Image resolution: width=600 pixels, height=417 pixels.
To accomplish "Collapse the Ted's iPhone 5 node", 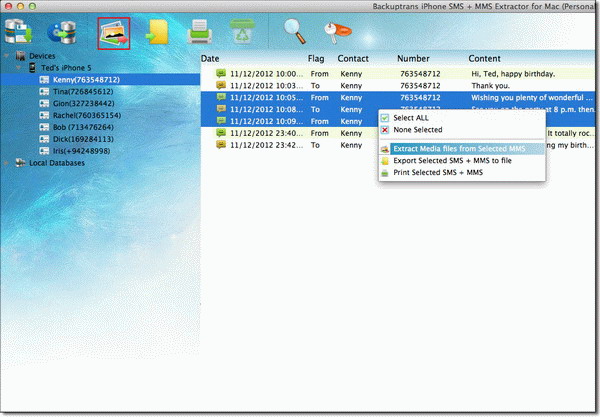I will click(18, 68).
